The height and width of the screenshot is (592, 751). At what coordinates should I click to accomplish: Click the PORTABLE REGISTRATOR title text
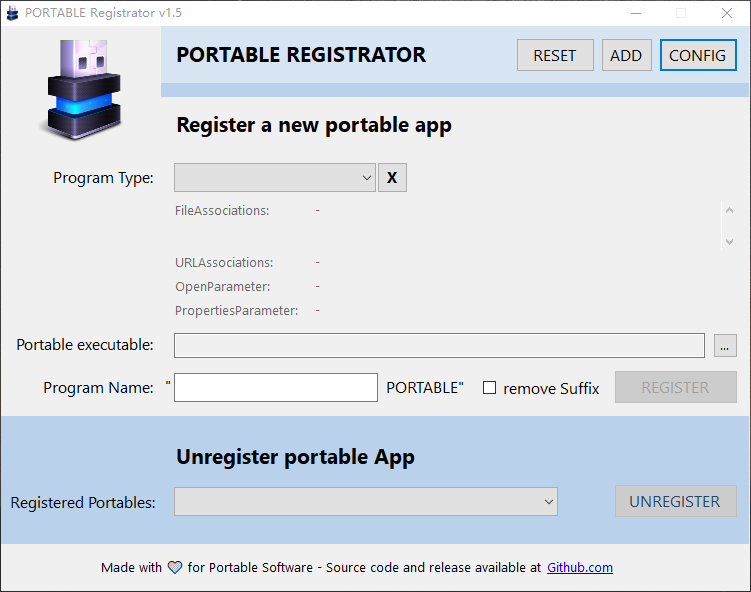(x=301, y=55)
